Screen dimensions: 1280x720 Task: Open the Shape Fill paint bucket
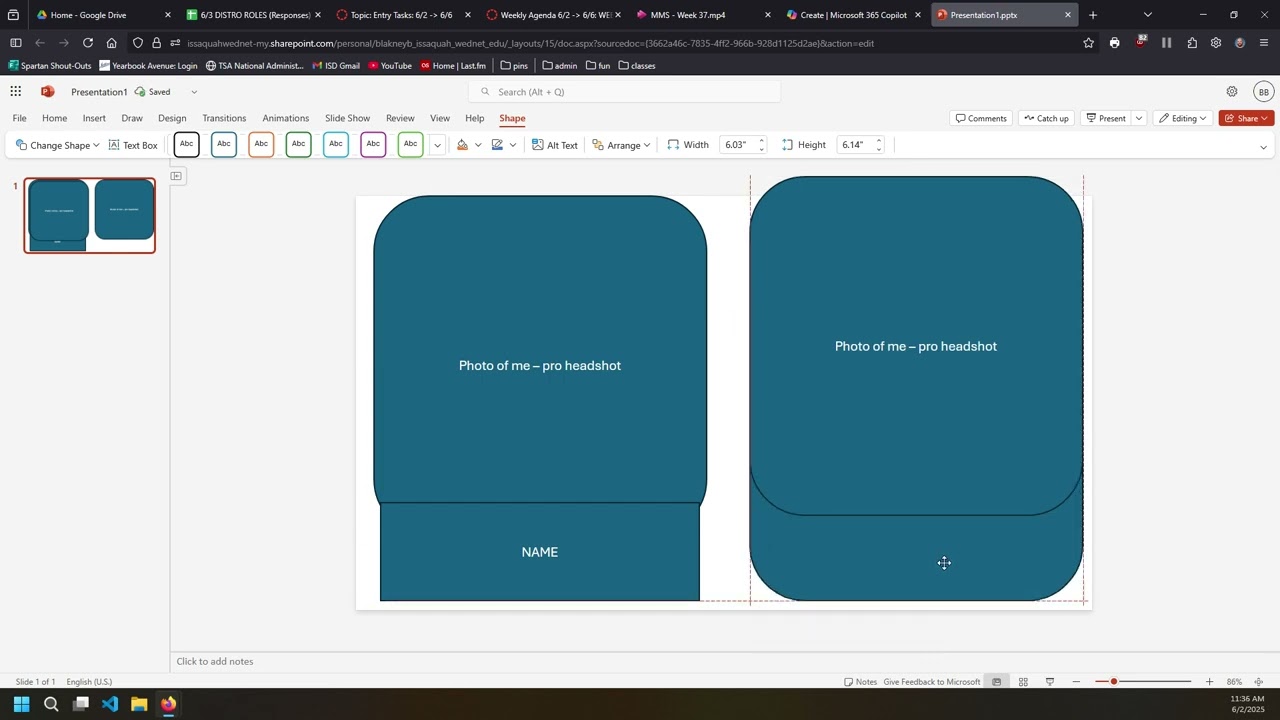(x=462, y=145)
